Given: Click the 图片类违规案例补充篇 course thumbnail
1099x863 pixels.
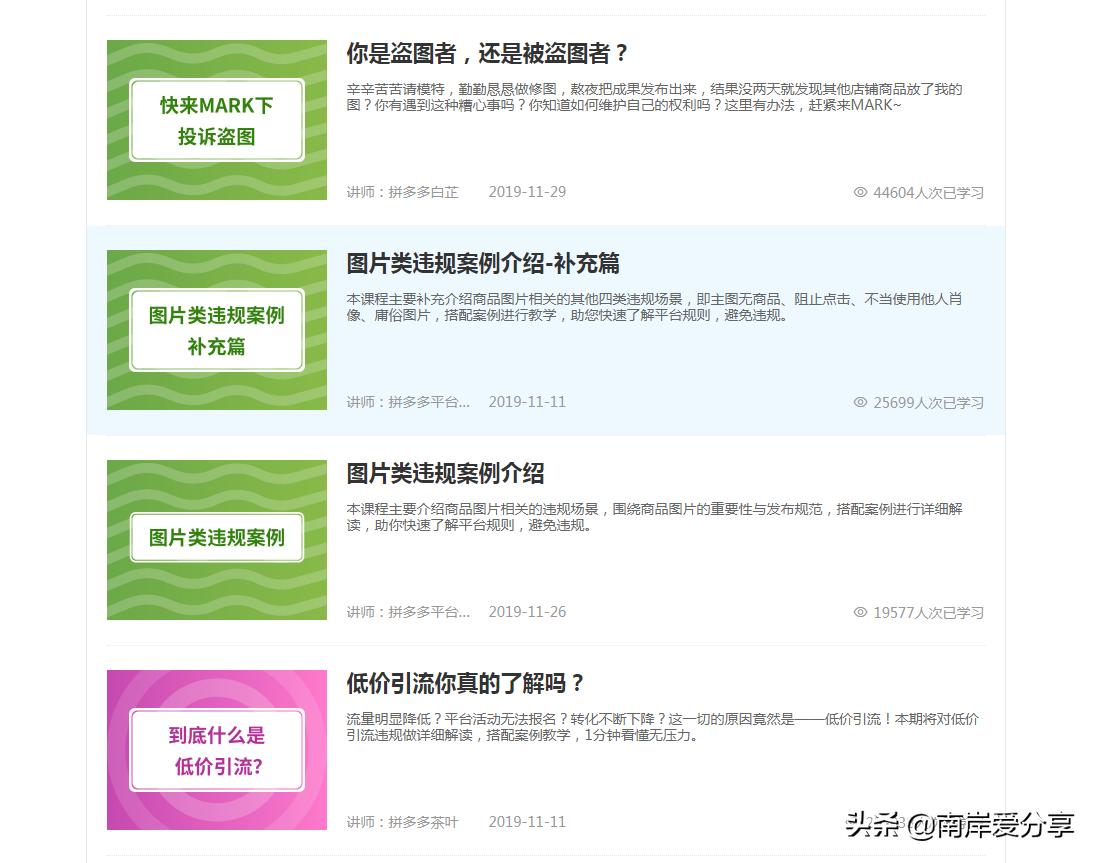Looking at the screenshot, I should [x=216, y=330].
